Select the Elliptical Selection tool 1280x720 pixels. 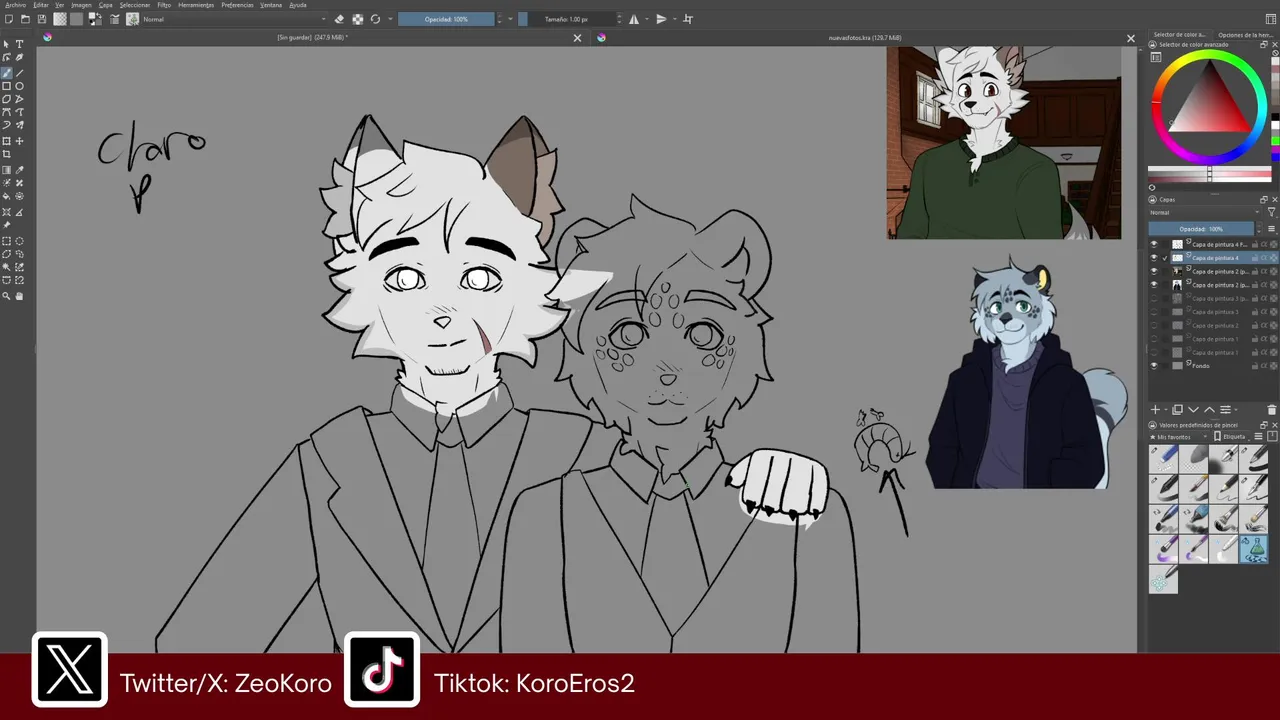click(x=19, y=241)
